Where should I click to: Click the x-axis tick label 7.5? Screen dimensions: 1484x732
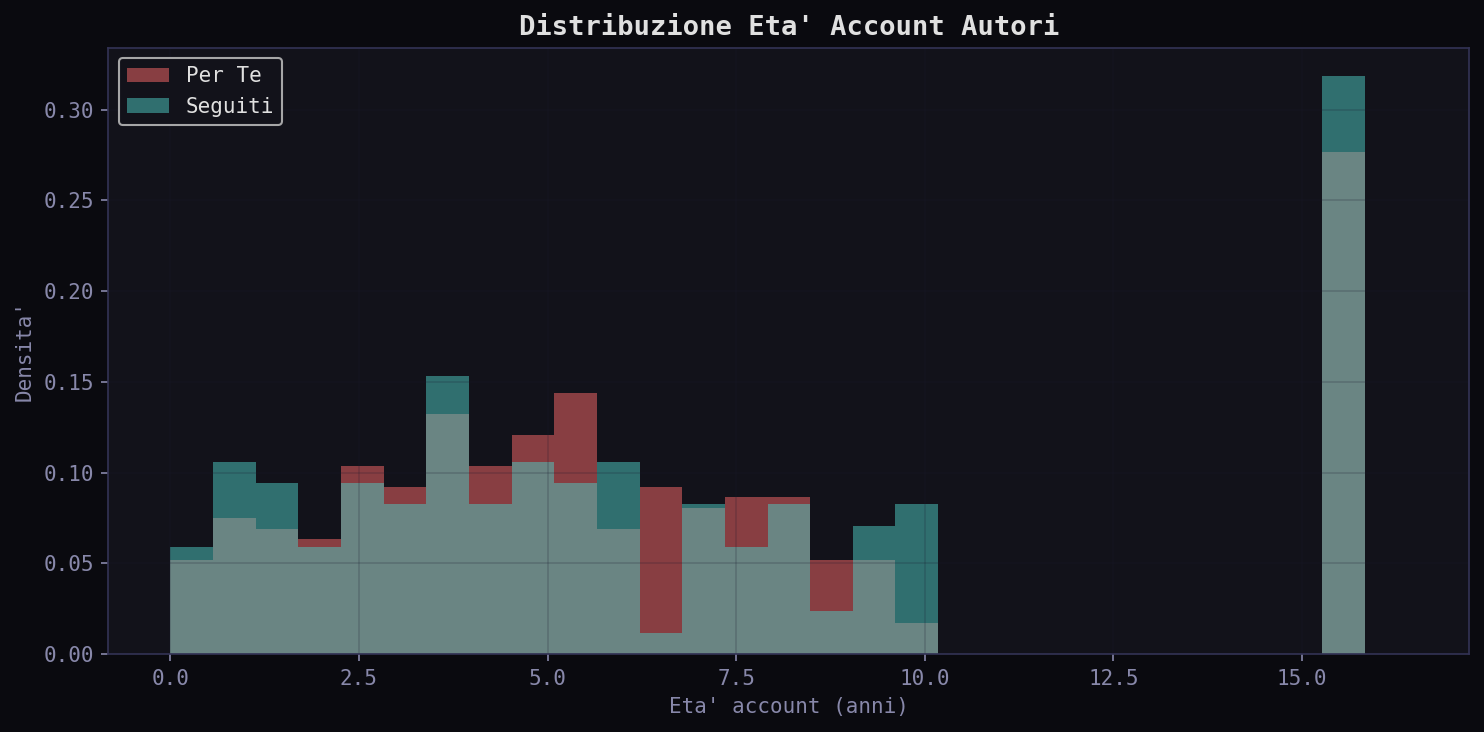click(x=736, y=678)
